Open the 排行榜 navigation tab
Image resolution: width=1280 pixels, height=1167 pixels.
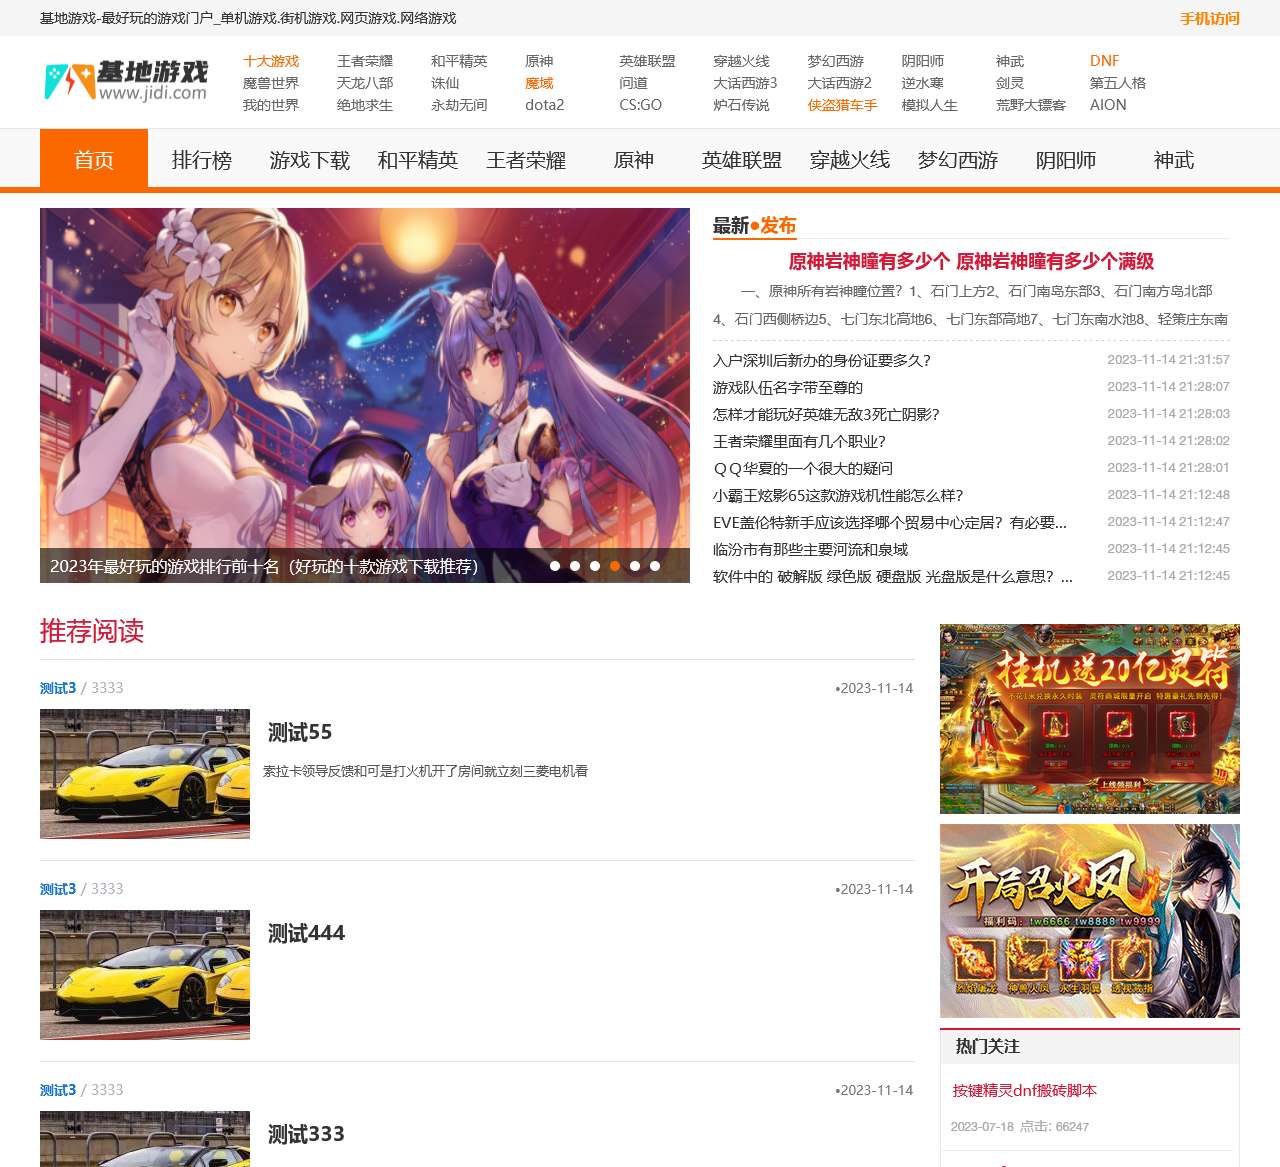(202, 160)
